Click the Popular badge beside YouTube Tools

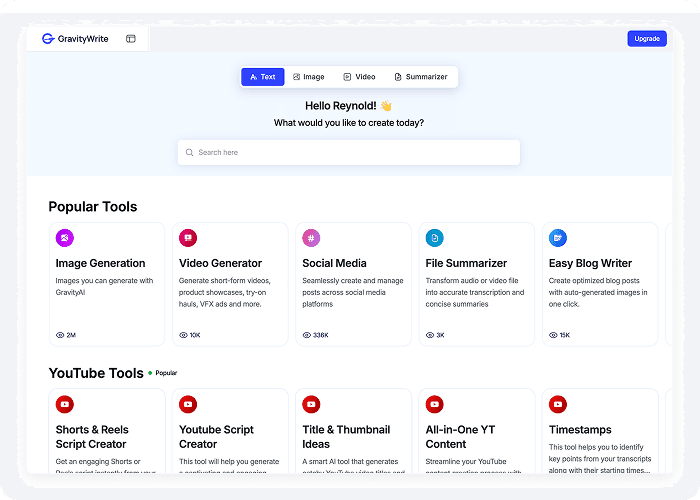click(x=163, y=373)
